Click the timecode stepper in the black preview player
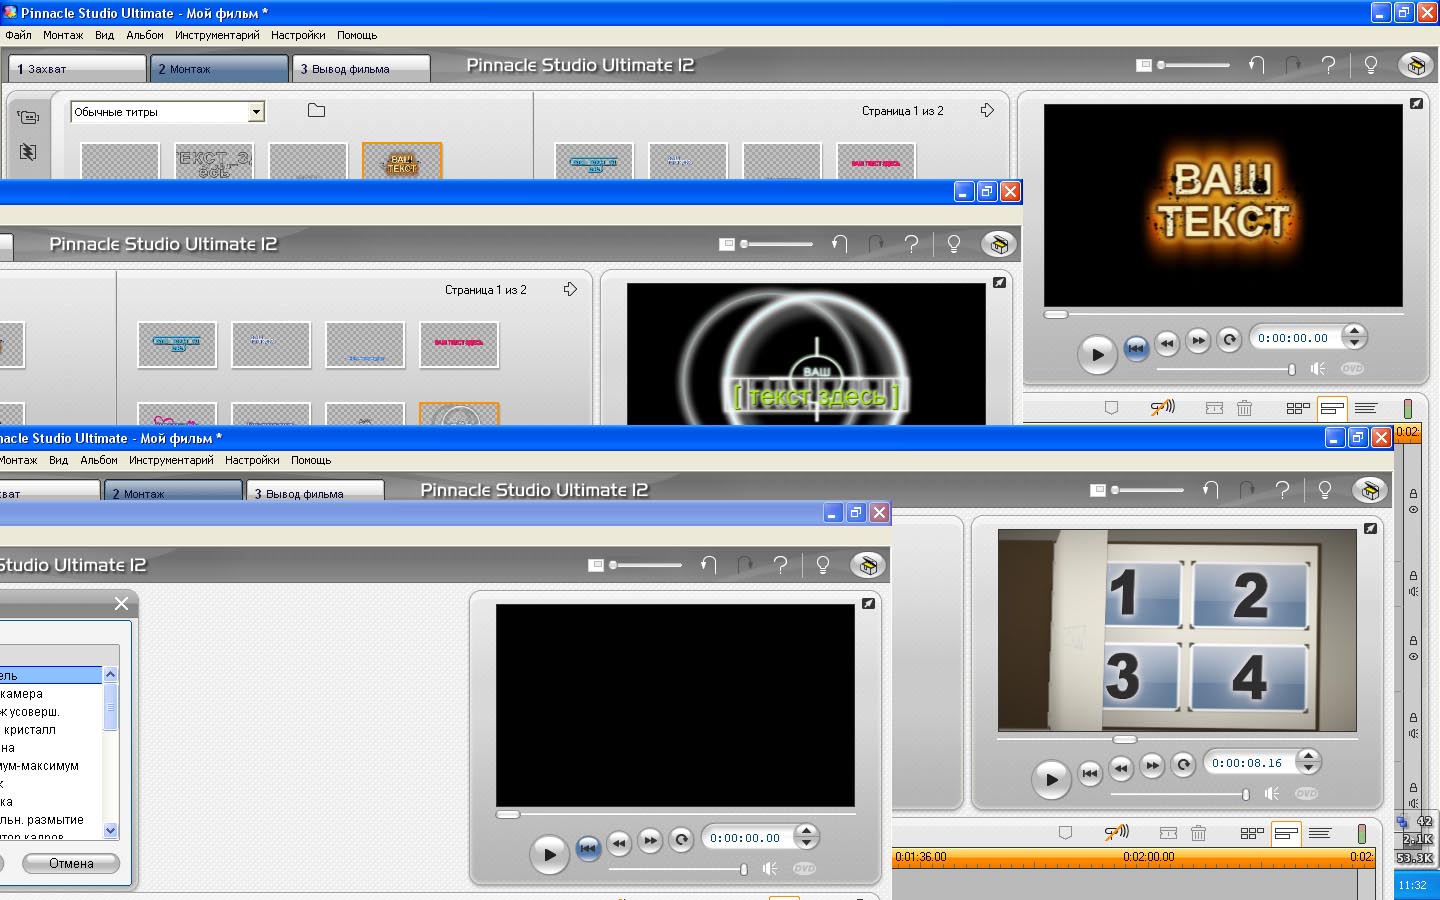This screenshot has width=1440, height=900. (x=807, y=838)
